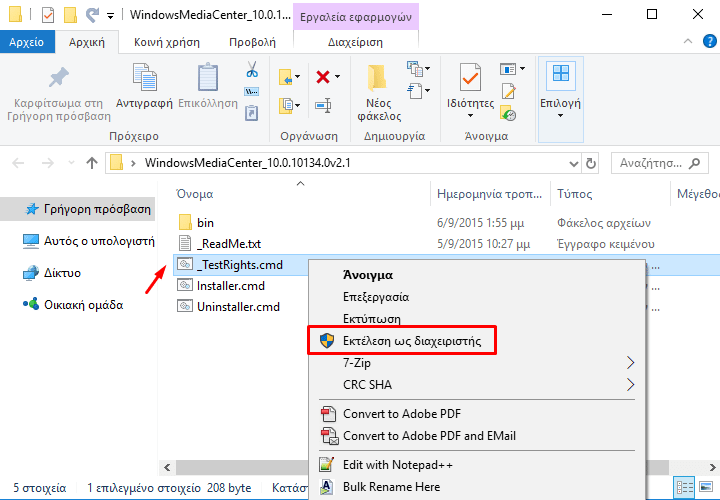Image resolution: width=720 pixels, height=500 pixels.
Task: Click the Undo arrow in title bar toolbar
Action: click(92, 15)
